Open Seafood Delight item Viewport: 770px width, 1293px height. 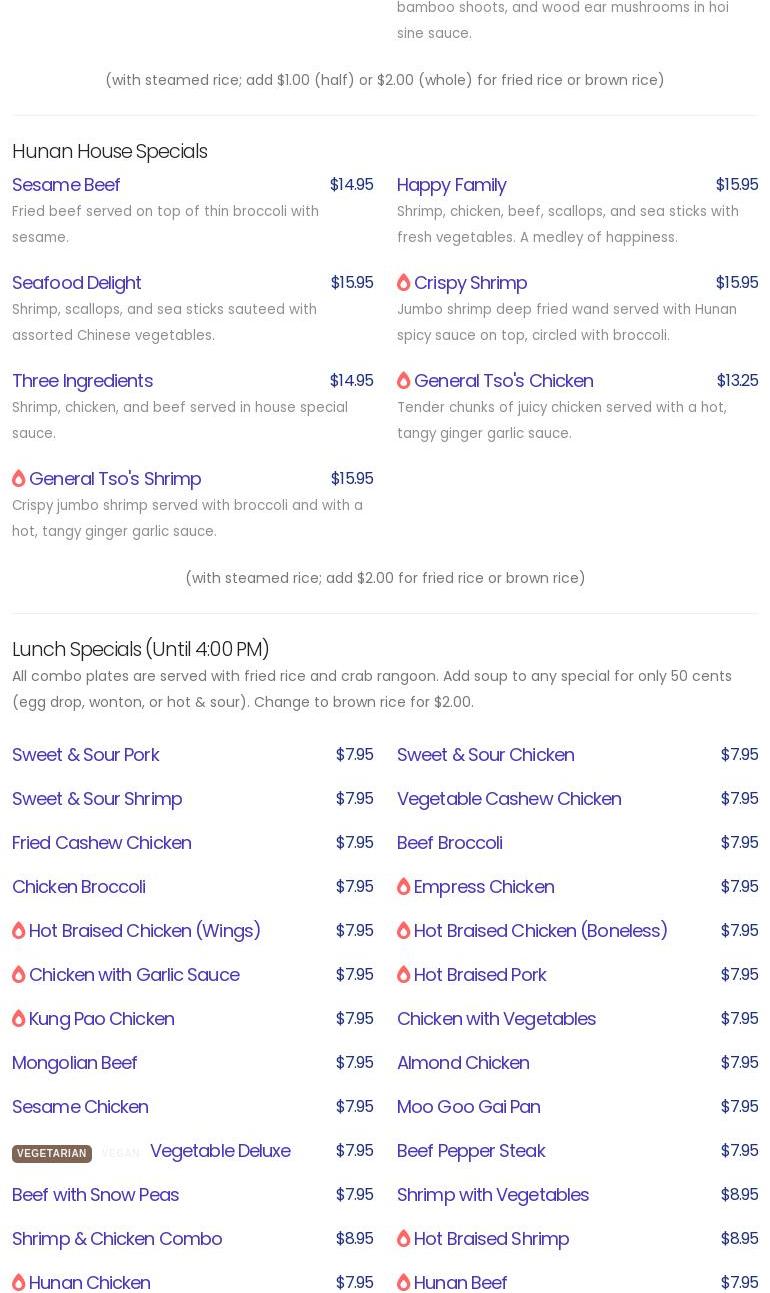(x=77, y=283)
